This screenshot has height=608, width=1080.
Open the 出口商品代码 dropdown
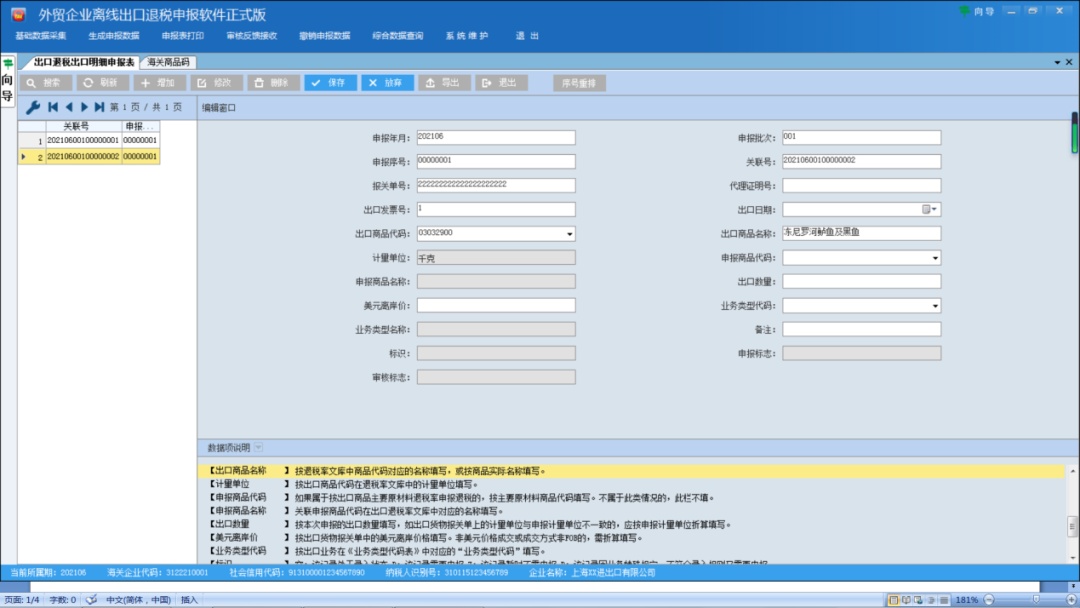[570, 234]
